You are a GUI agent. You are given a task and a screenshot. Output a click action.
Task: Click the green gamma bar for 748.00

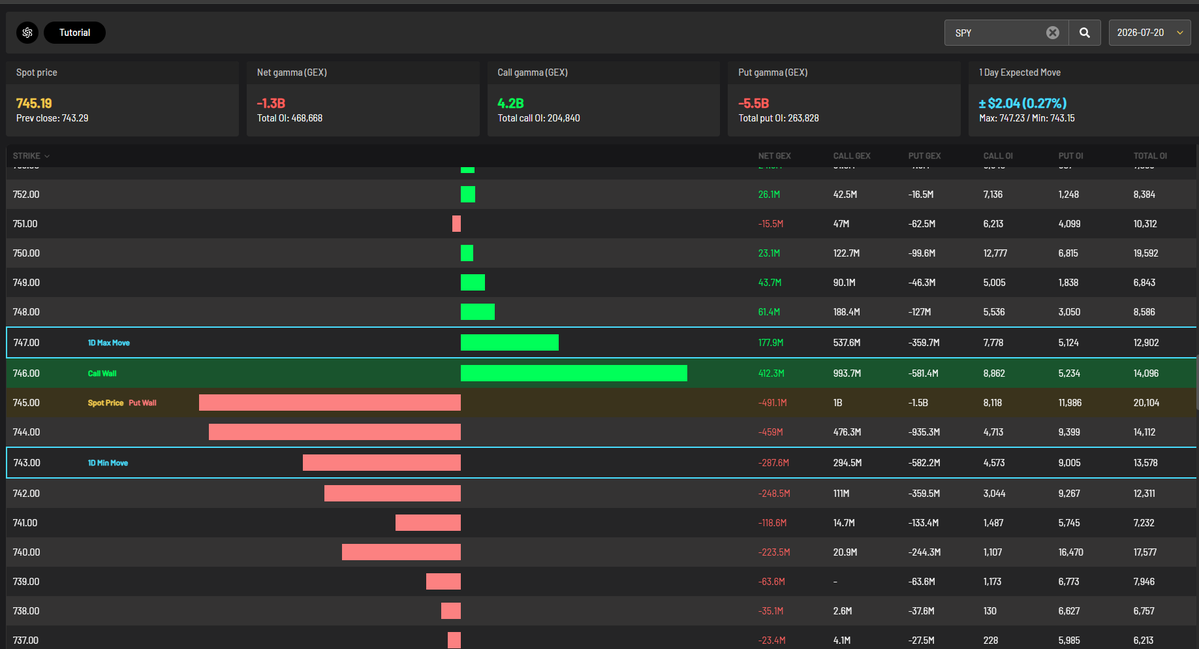(x=477, y=312)
